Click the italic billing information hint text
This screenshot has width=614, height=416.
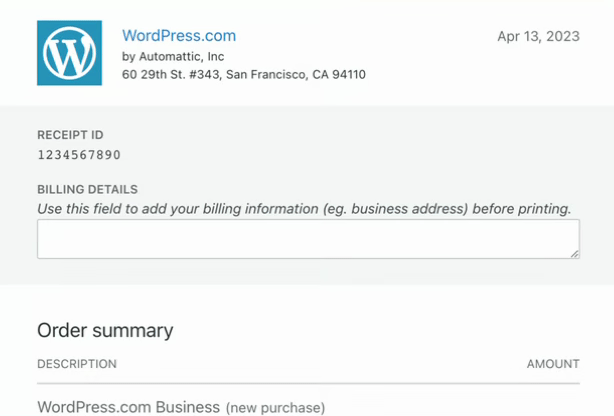[x=304, y=209]
